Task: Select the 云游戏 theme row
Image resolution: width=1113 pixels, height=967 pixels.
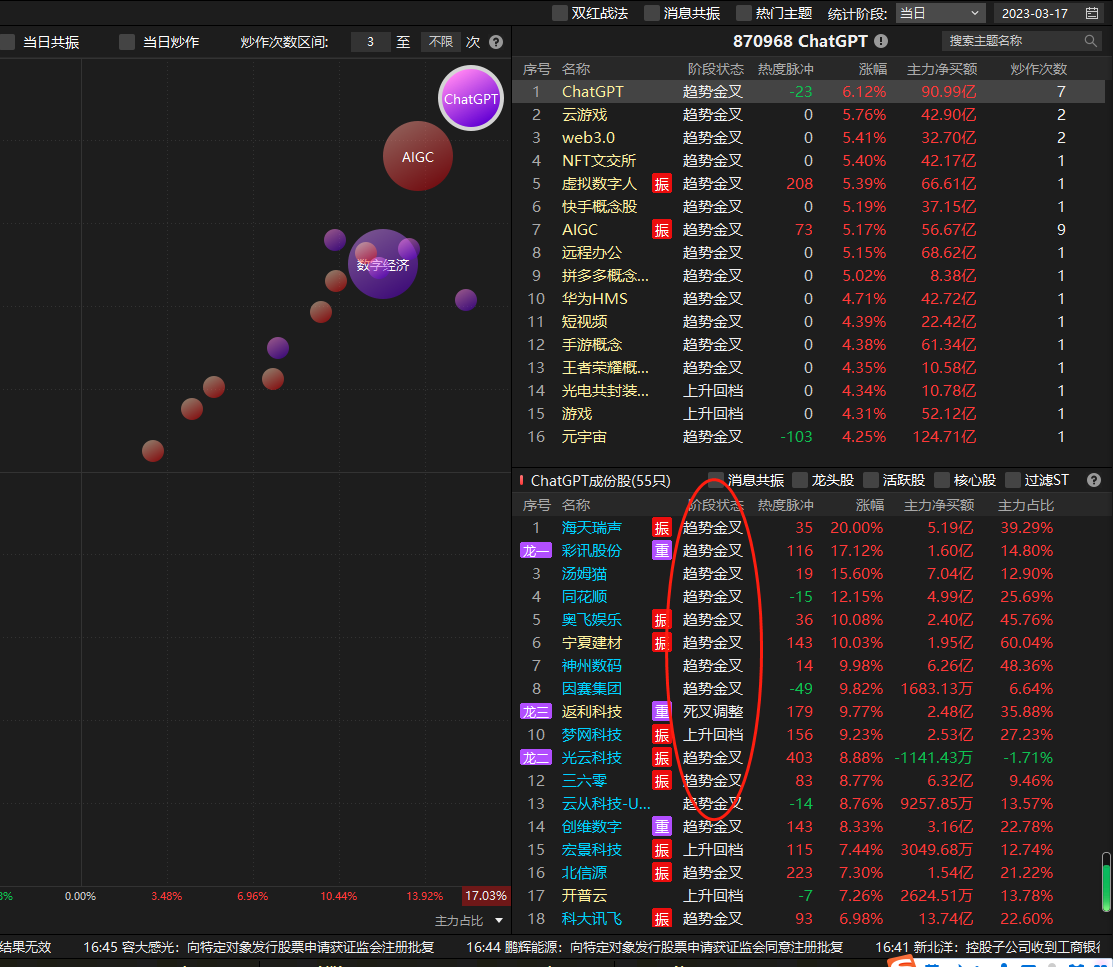Action: (x=808, y=115)
